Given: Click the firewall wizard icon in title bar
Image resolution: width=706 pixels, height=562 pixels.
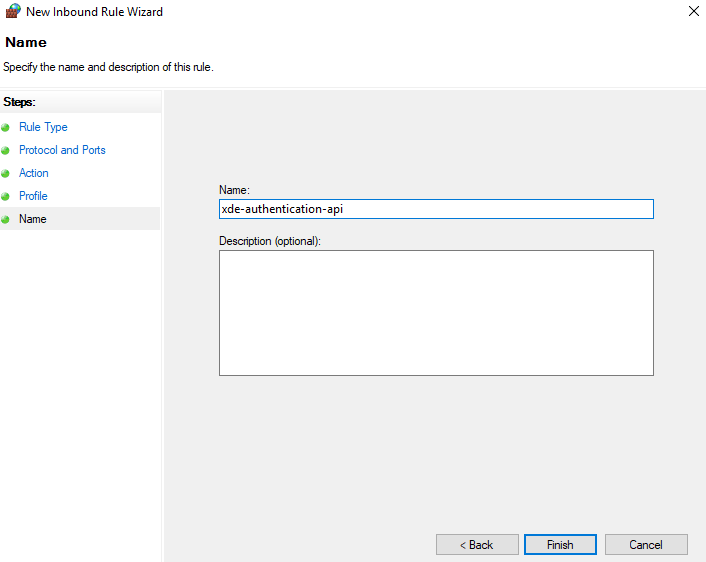Looking at the screenshot, I should (x=13, y=11).
